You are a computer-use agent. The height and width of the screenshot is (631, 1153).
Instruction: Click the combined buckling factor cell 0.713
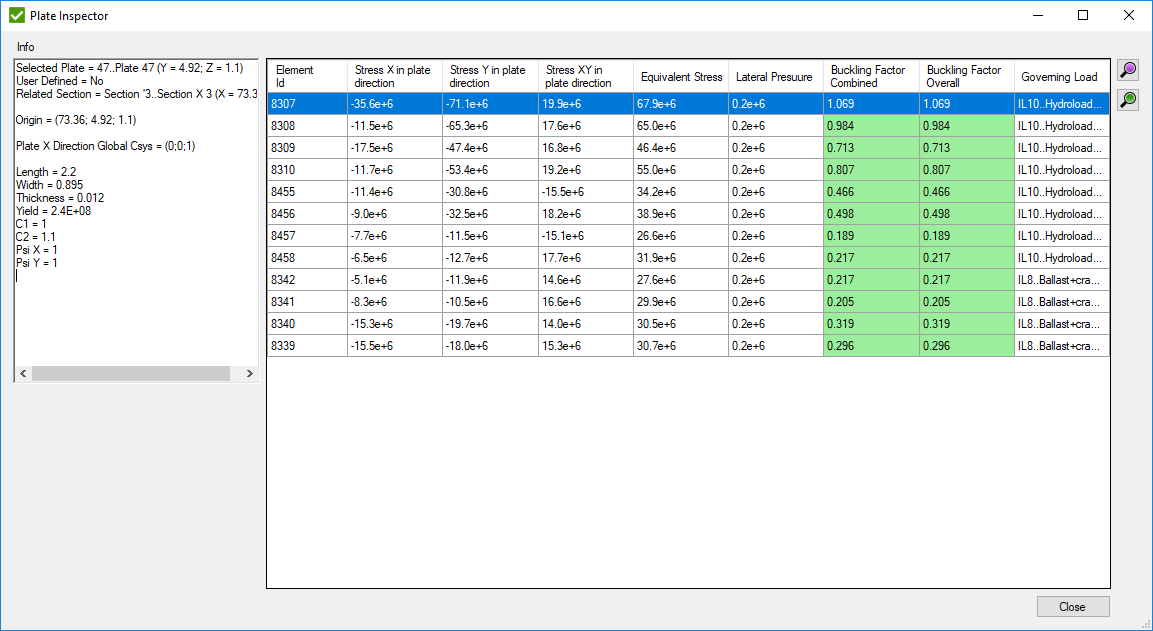[x=871, y=148]
